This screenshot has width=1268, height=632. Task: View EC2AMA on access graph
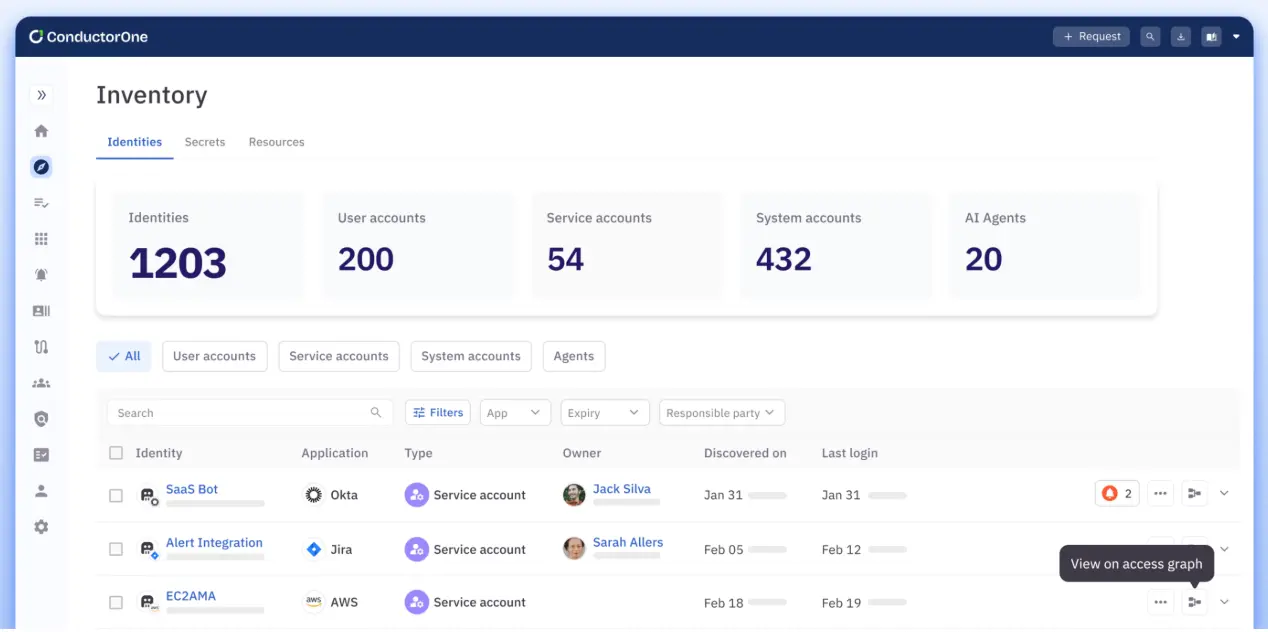1194,602
